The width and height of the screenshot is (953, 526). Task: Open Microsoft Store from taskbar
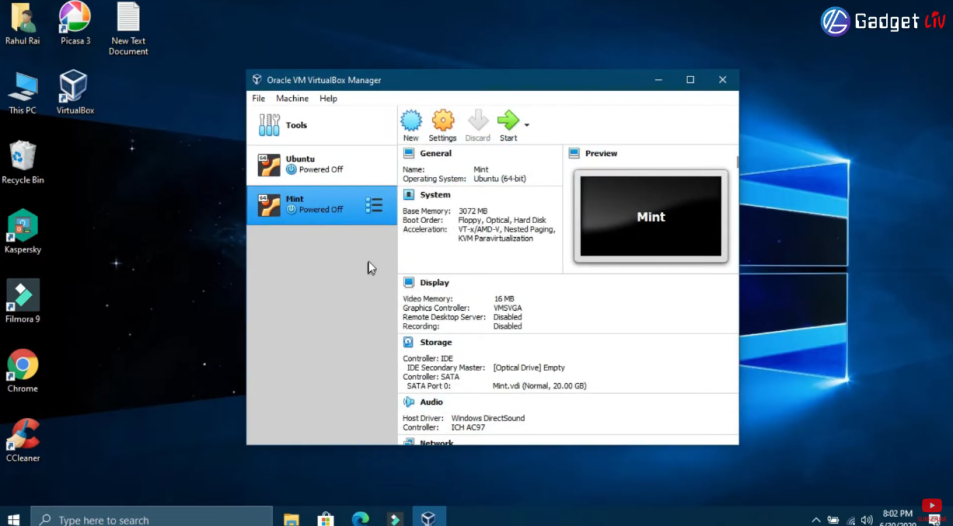[x=326, y=519]
